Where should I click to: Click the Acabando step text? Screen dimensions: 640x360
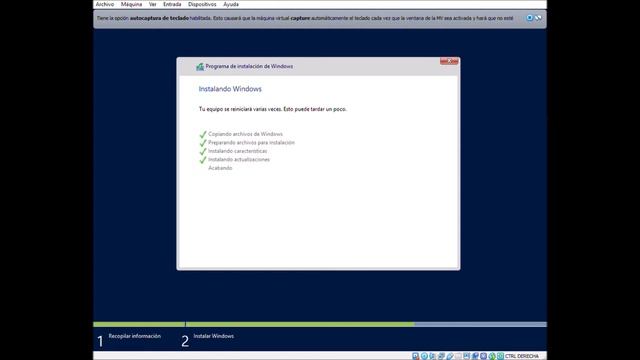click(220, 168)
